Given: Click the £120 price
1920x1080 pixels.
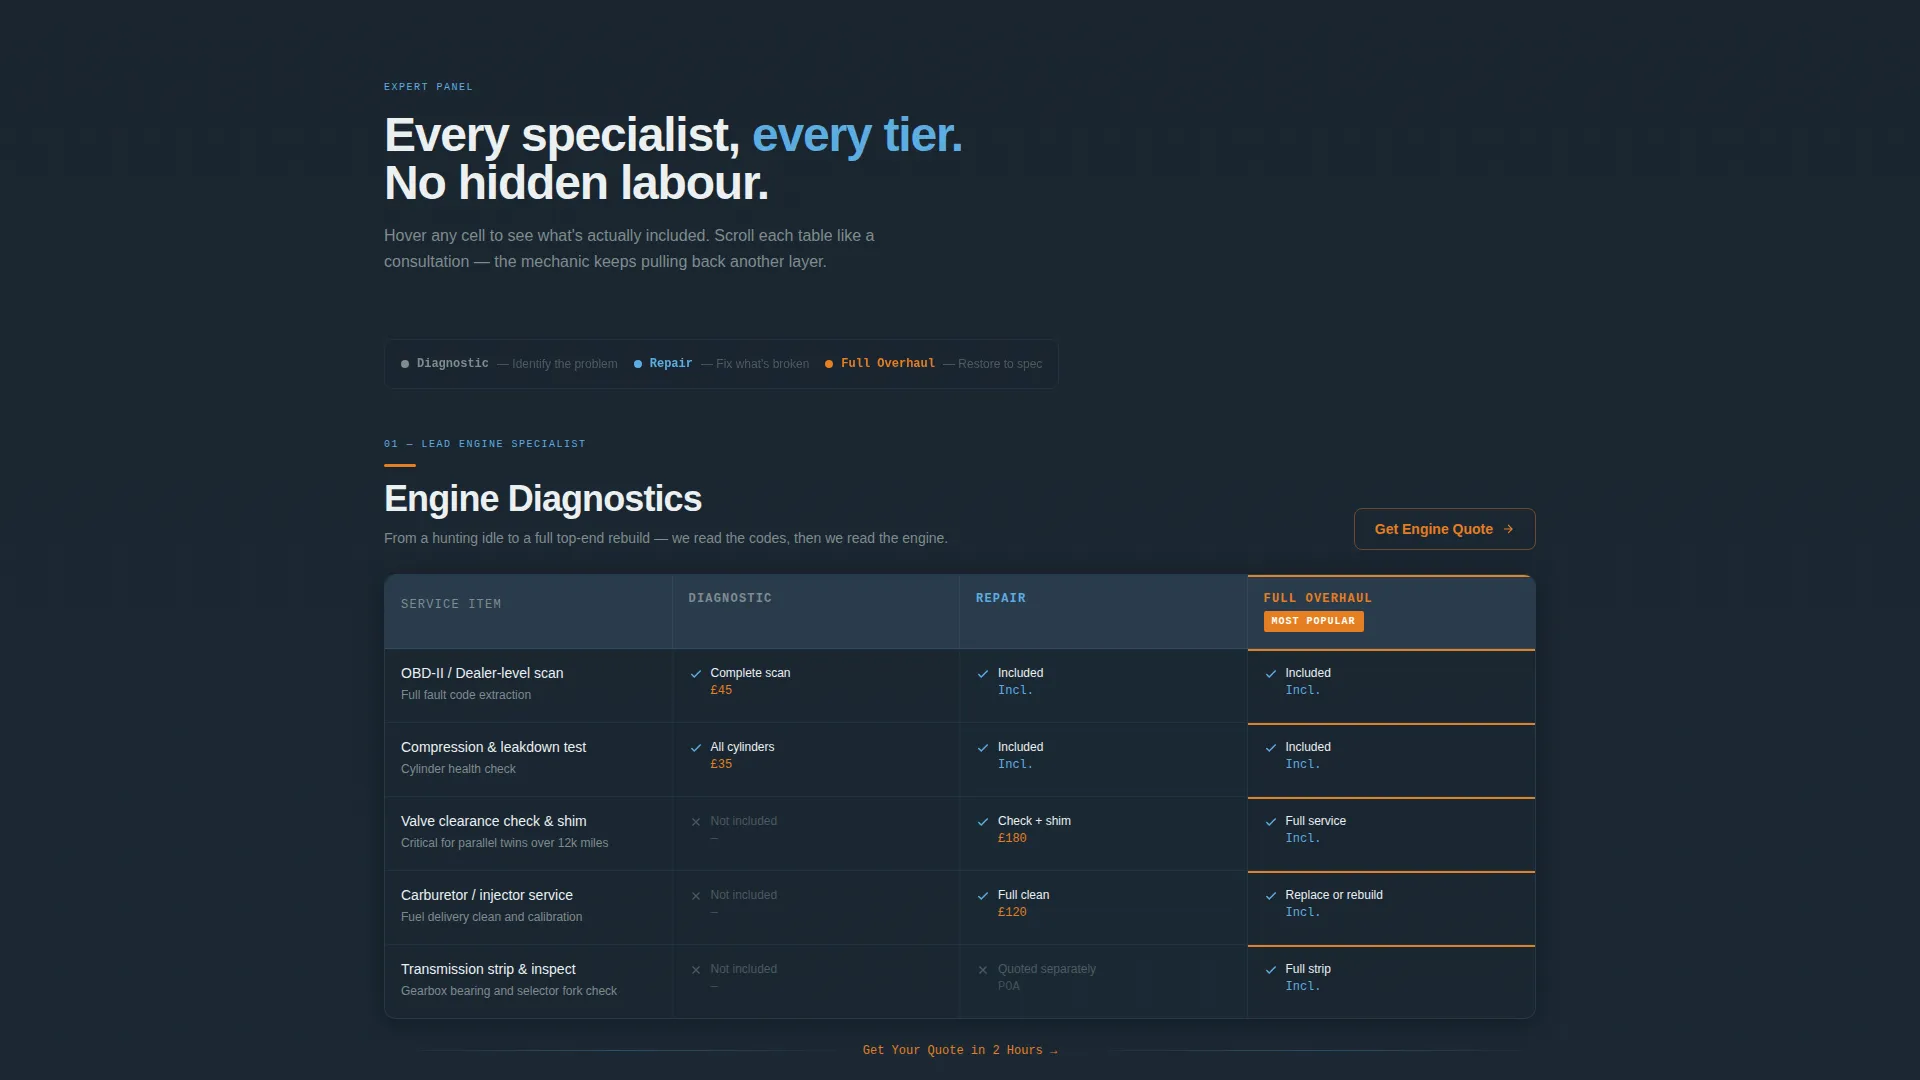Looking at the screenshot, I should coord(1012,912).
